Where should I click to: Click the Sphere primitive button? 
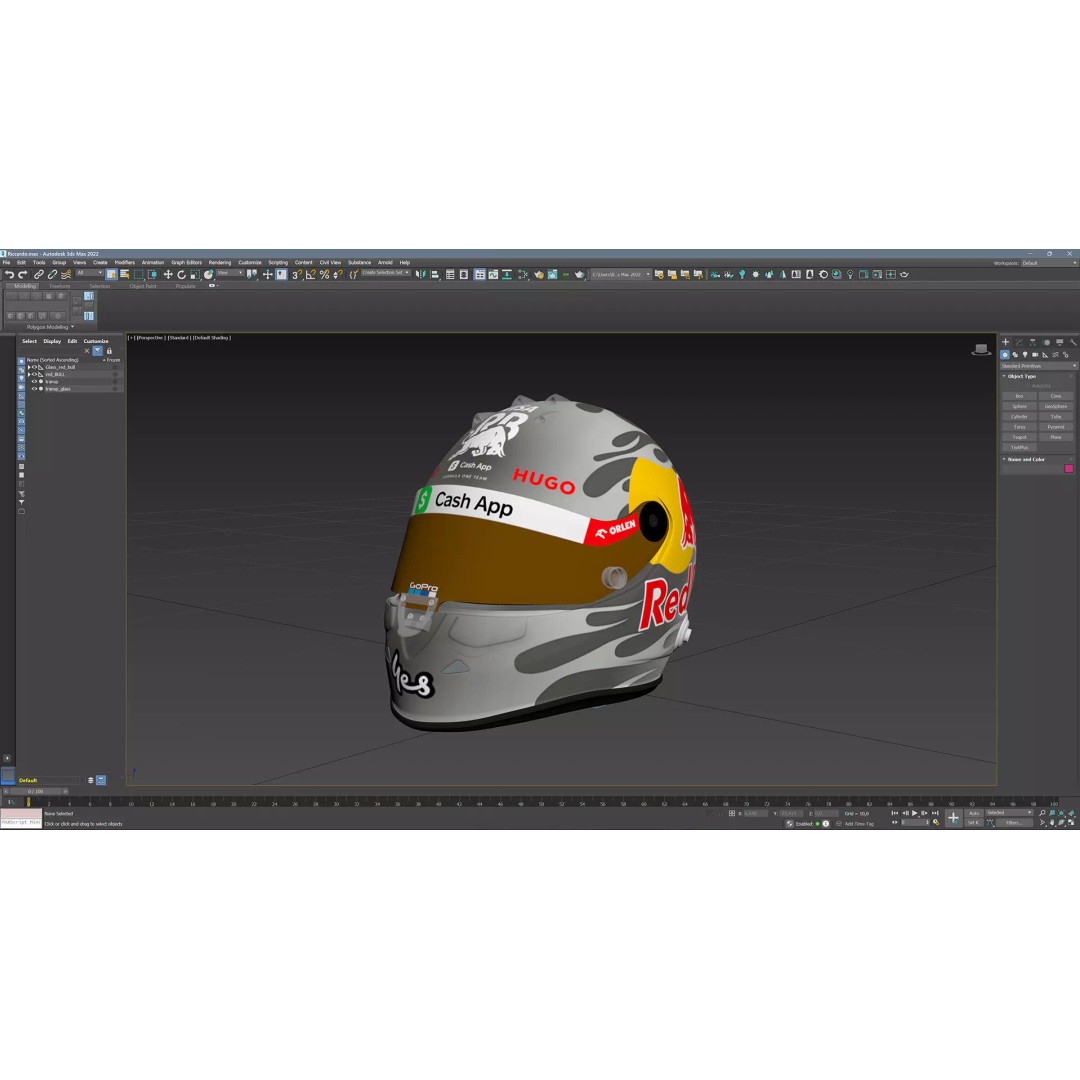[1019, 406]
